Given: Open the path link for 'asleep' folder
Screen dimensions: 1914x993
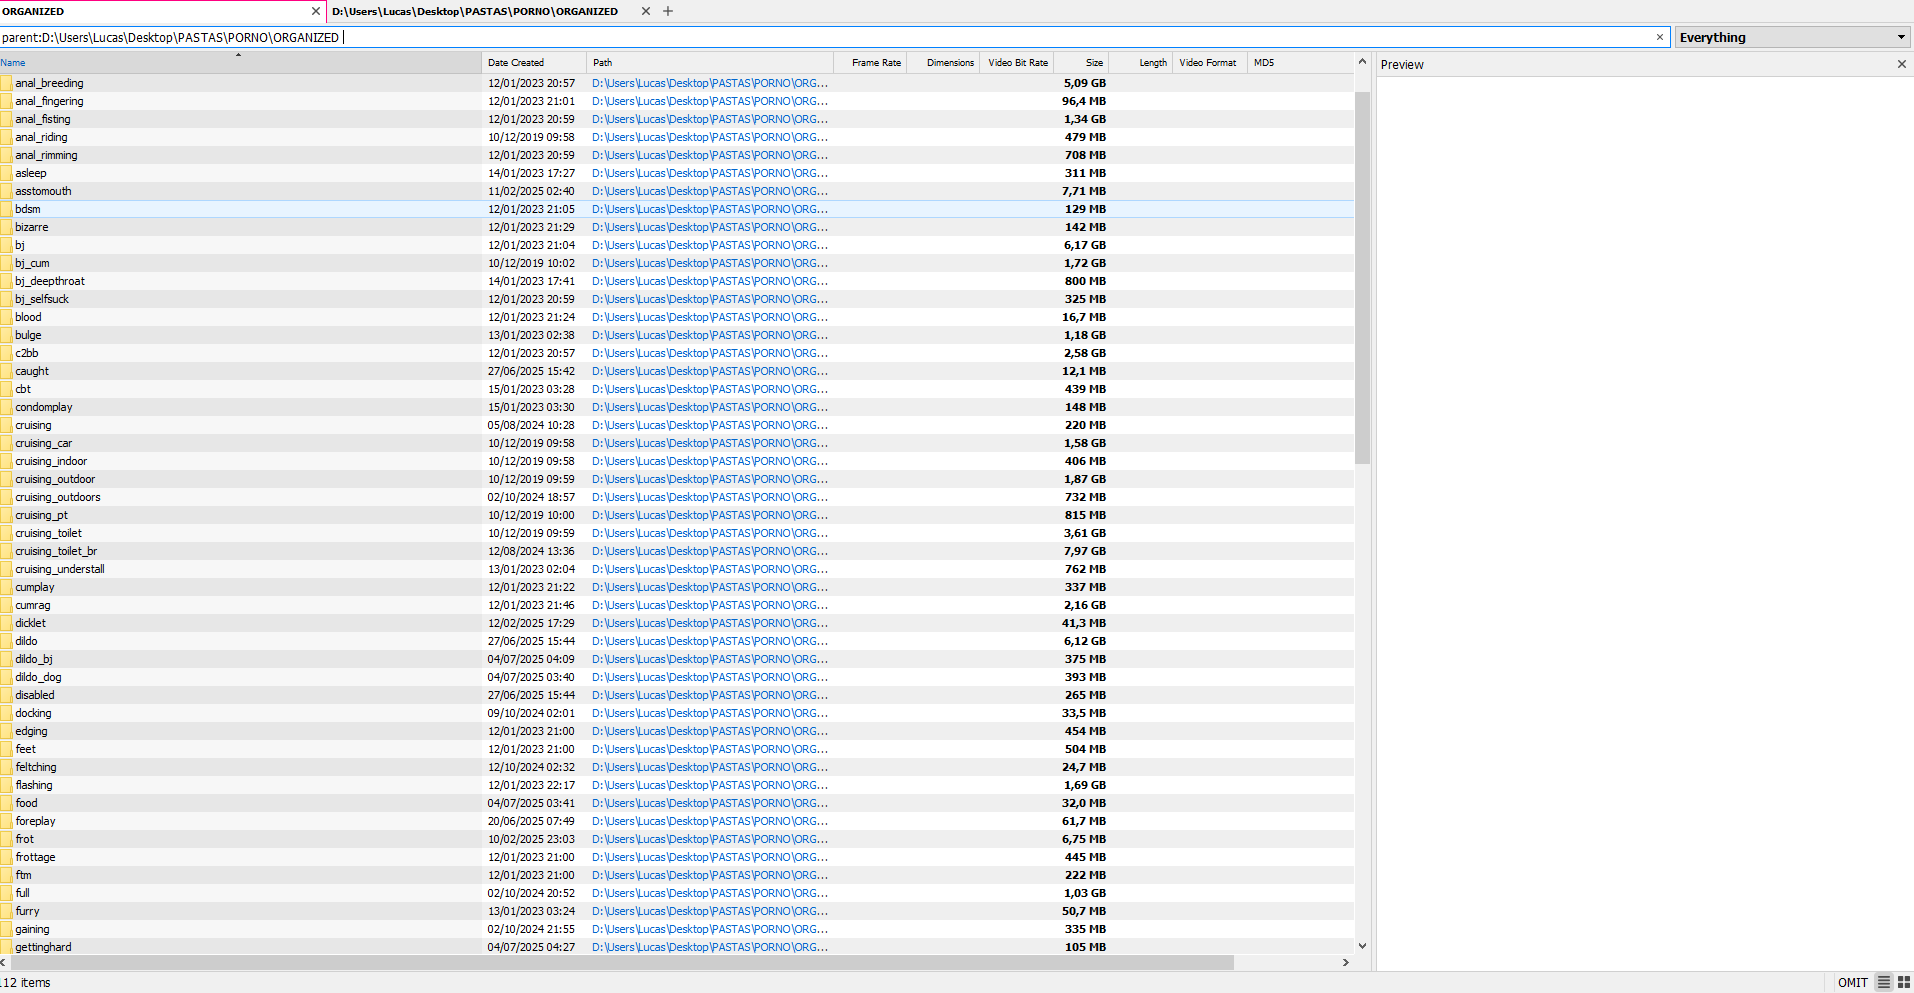Looking at the screenshot, I should (x=709, y=173).
